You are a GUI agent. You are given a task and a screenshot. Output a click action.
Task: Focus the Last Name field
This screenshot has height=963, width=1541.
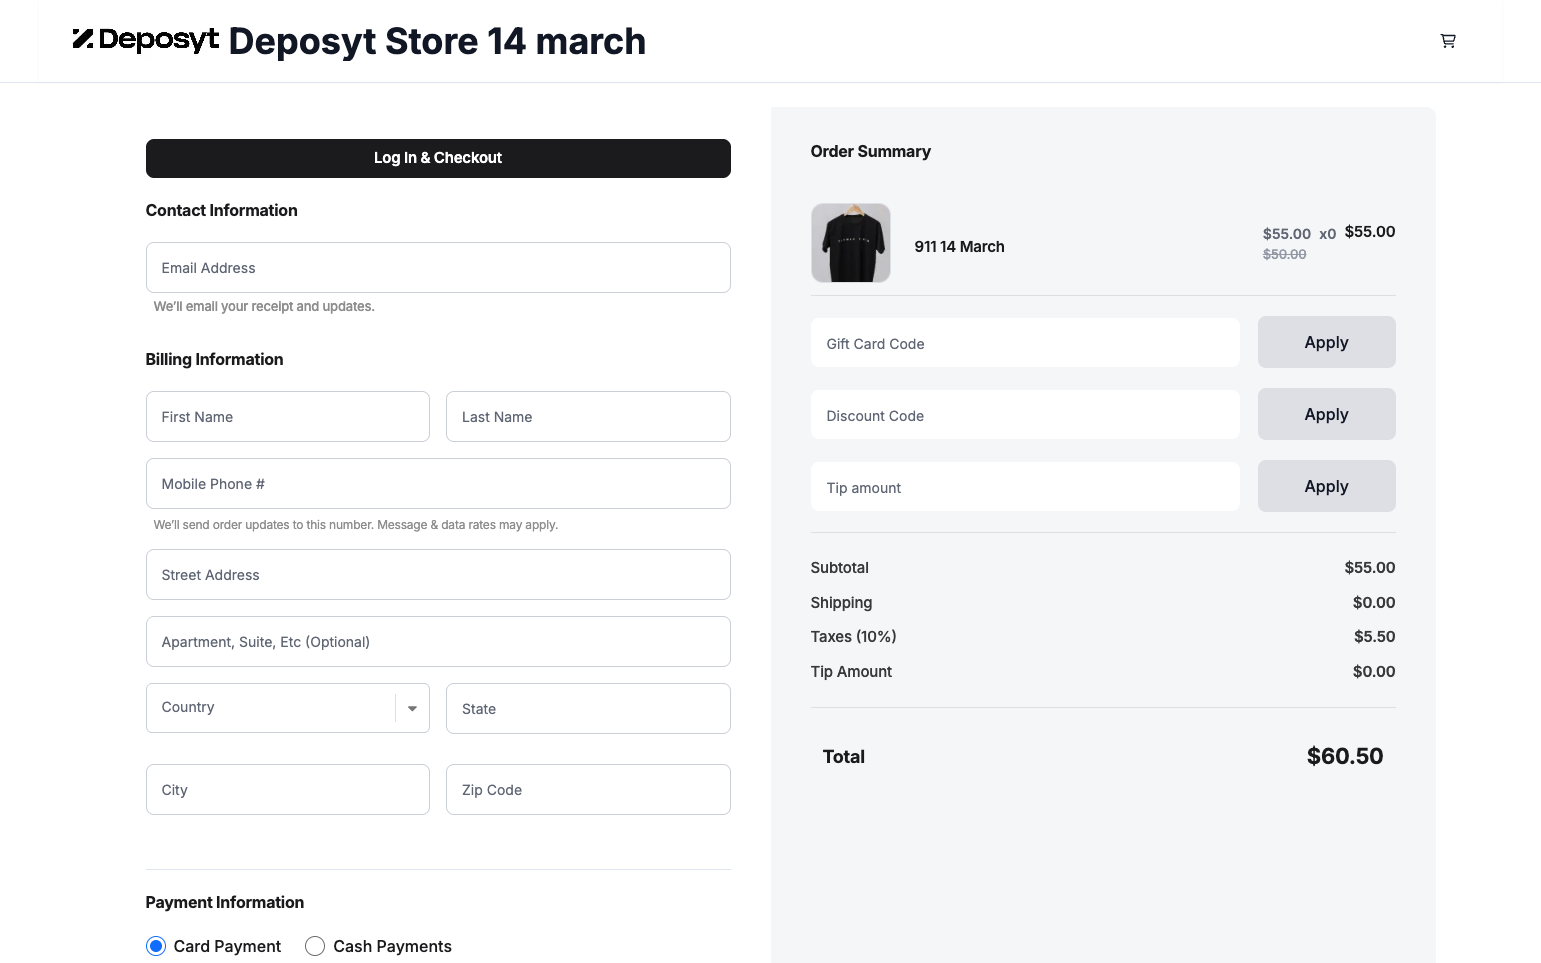(588, 416)
